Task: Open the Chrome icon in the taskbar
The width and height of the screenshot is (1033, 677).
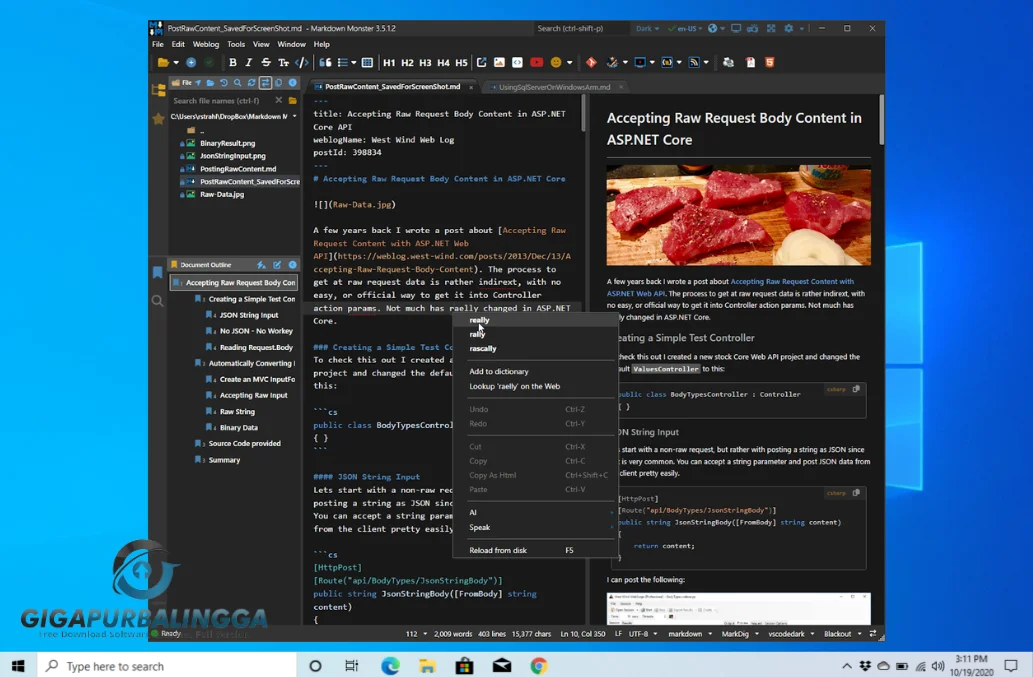Action: [x=538, y=666]
